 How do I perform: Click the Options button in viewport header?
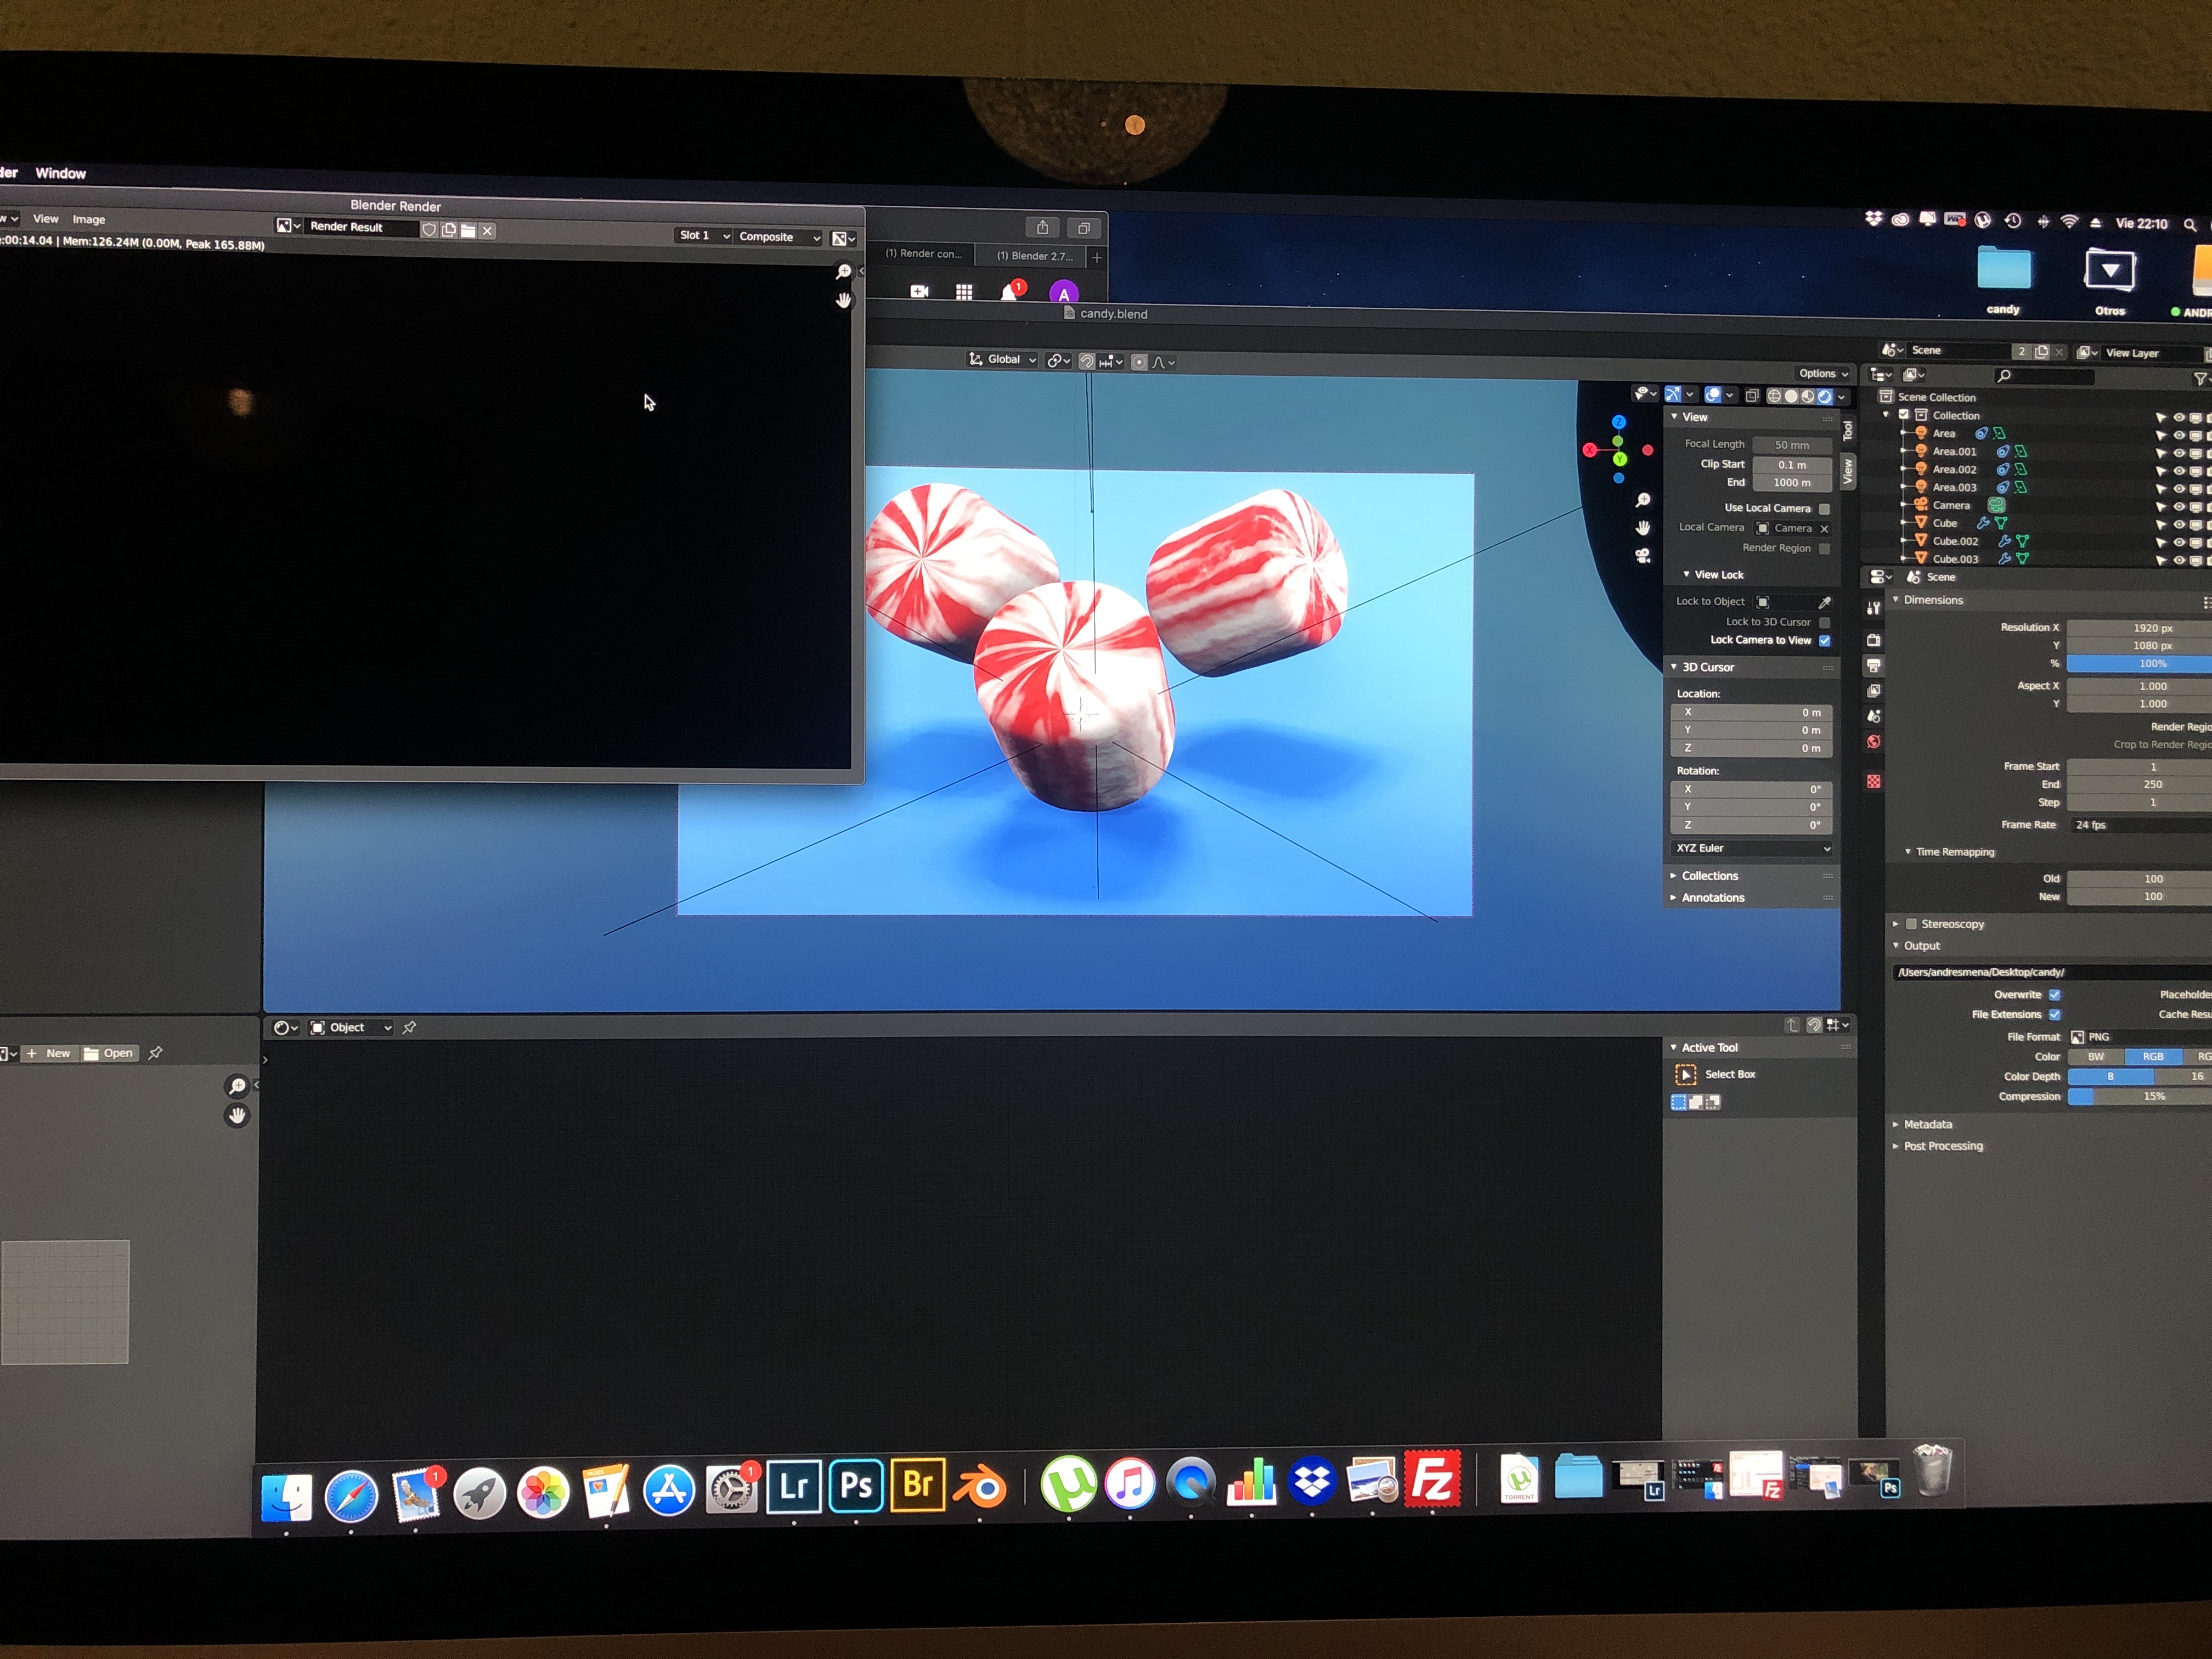[x=1823, y=373]
